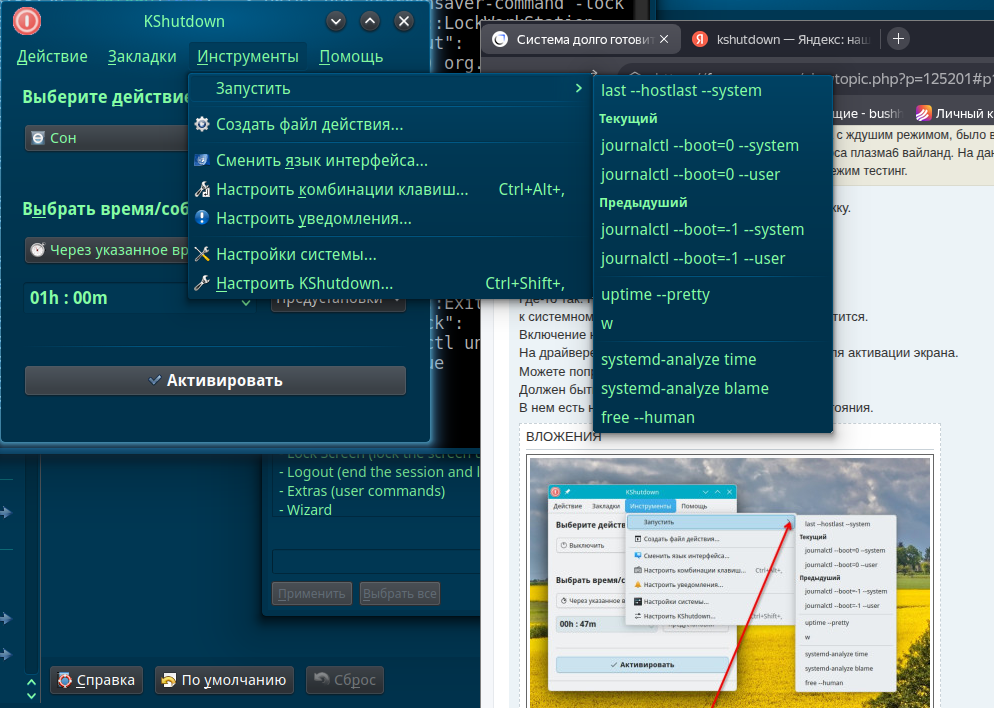Open the attached KShutdown screenshot thumbnail
This screenshot has width=994, height=708.
pos(730,582)
